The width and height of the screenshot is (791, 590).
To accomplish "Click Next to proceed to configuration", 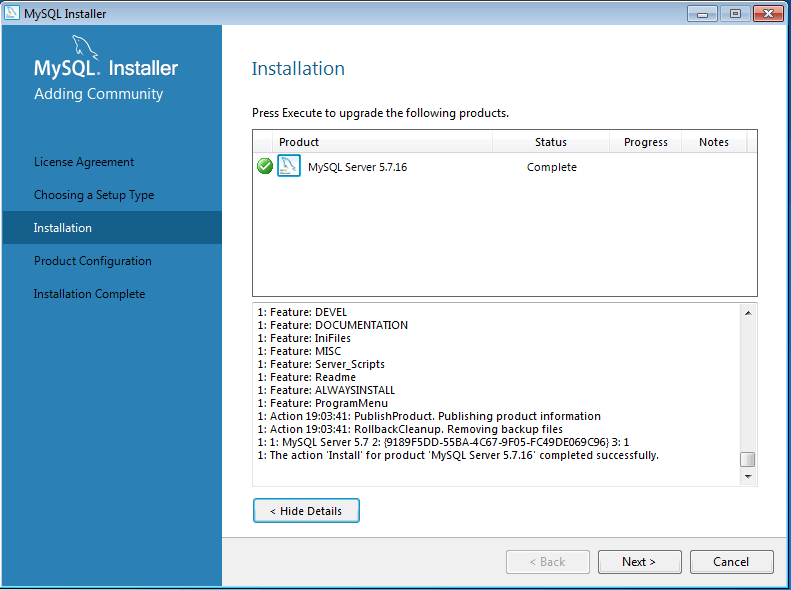I will (639, 562).
